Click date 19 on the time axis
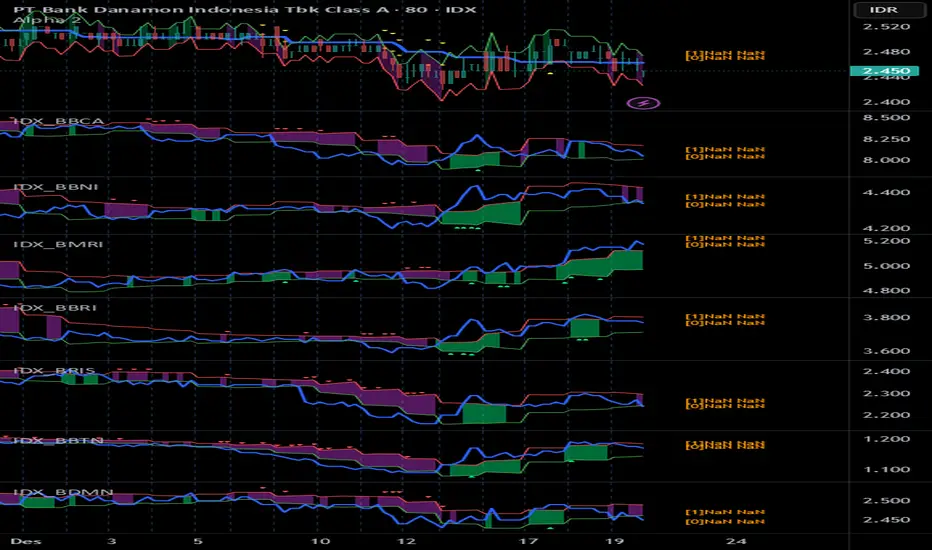This screenshot has width=932, height=550. [x=615, y=541]
